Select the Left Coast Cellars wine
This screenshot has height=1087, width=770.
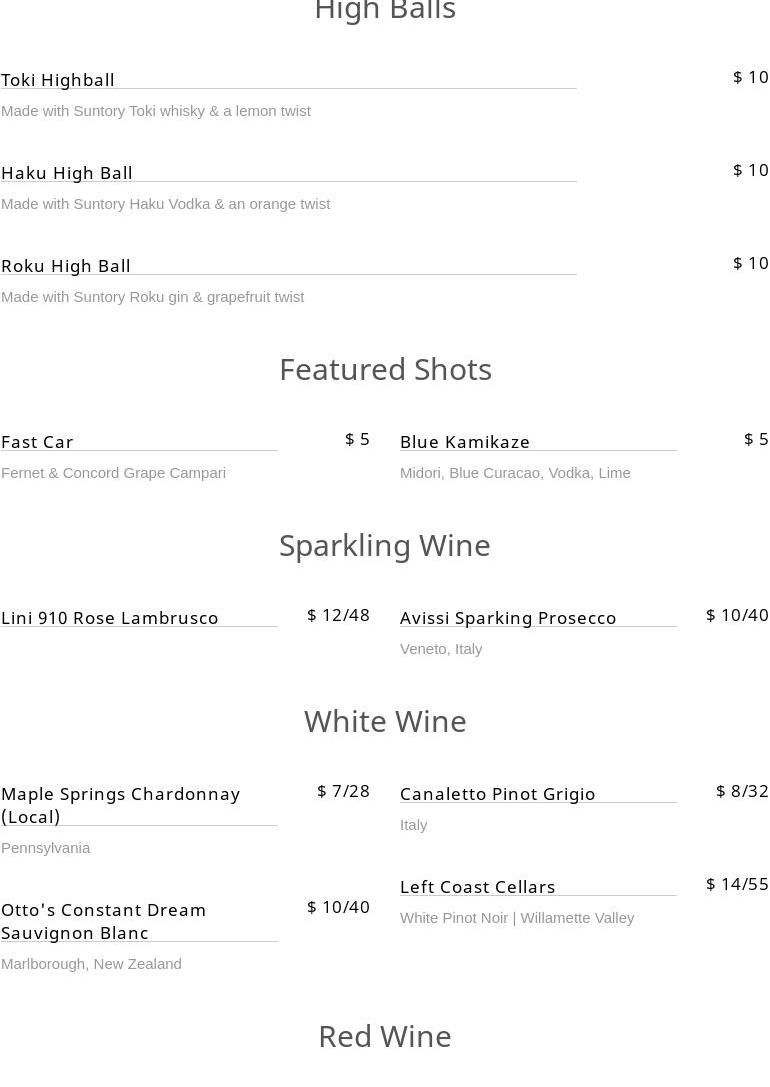coord(478,887)
